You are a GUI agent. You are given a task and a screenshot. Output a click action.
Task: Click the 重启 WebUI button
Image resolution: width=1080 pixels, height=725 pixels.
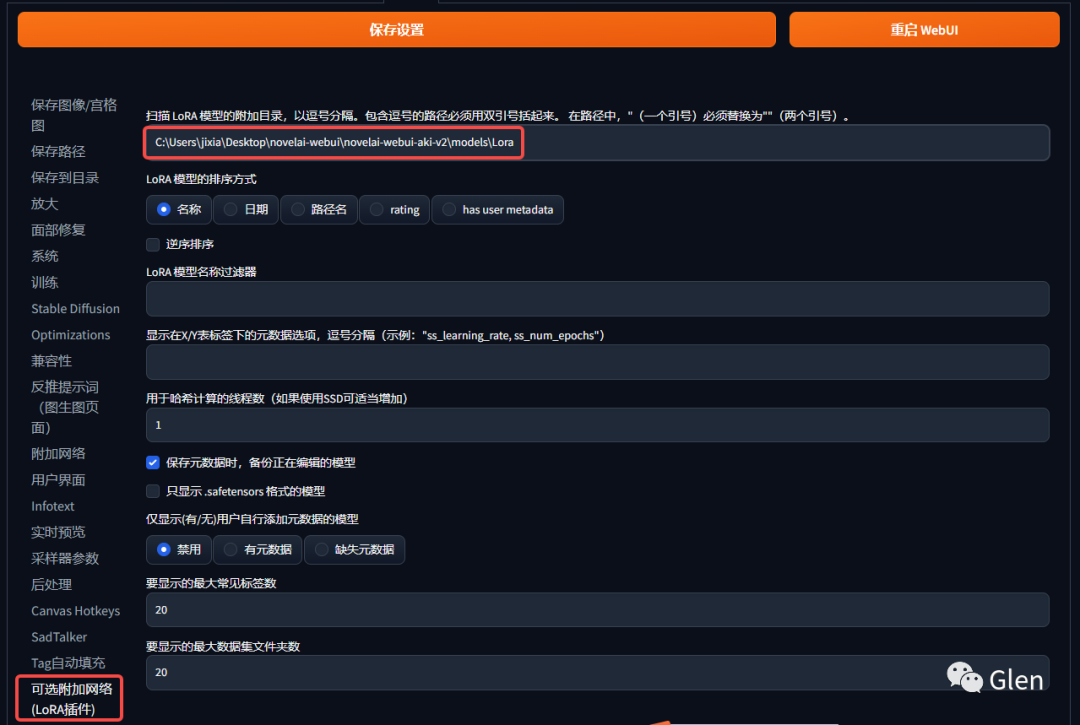[924, 30]
